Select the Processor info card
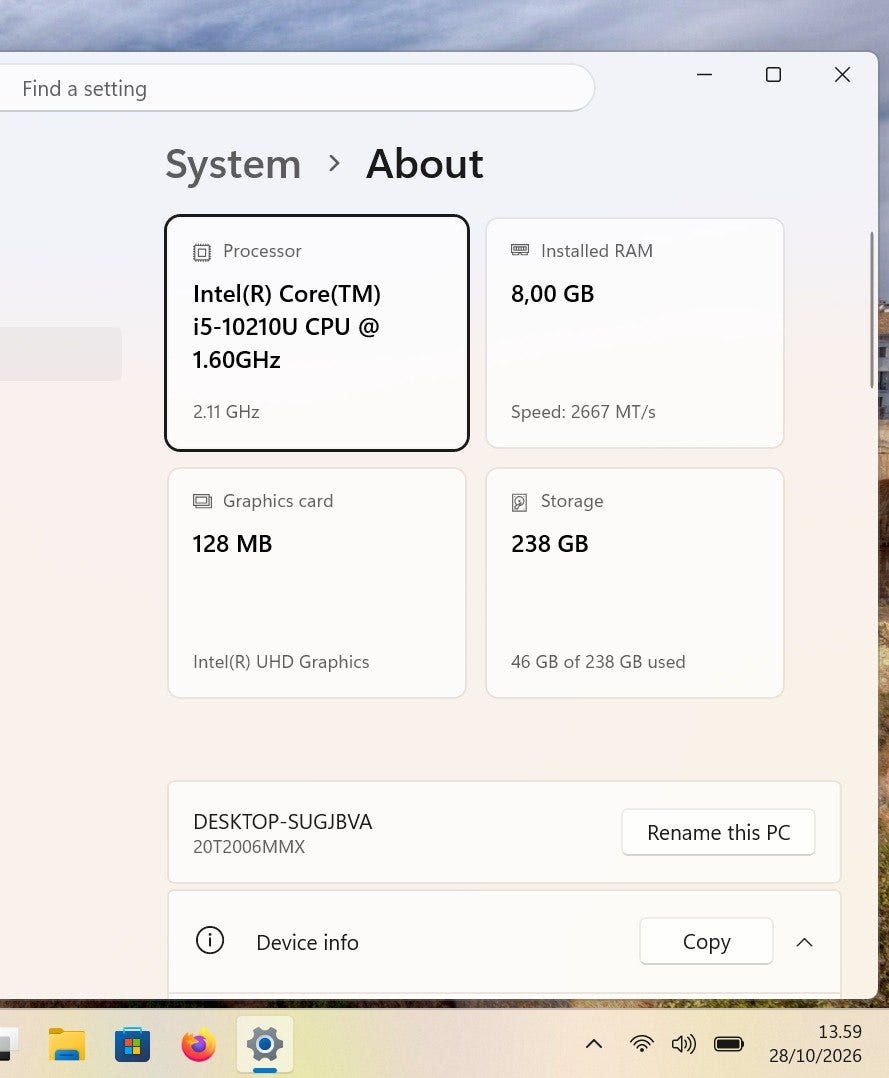This screenshot has width=889, height=1078. (x=317, y=333)
